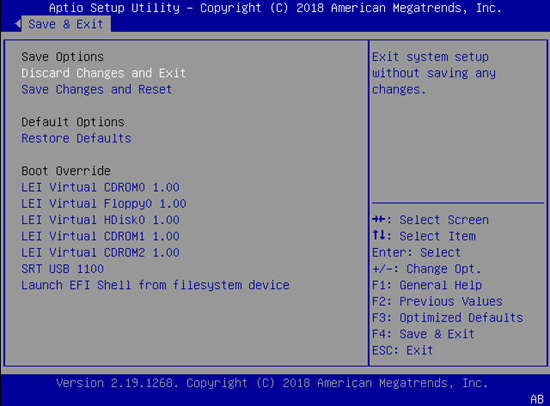Click the left arrow beside Save & Exit
Screen dimensions: 550x406
click(x=18, y=24)
